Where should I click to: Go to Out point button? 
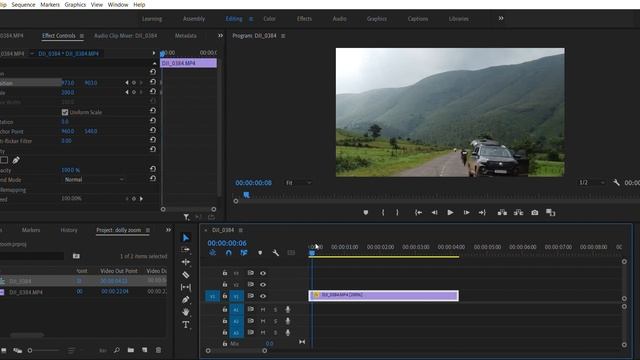click(x=482, y=213)
